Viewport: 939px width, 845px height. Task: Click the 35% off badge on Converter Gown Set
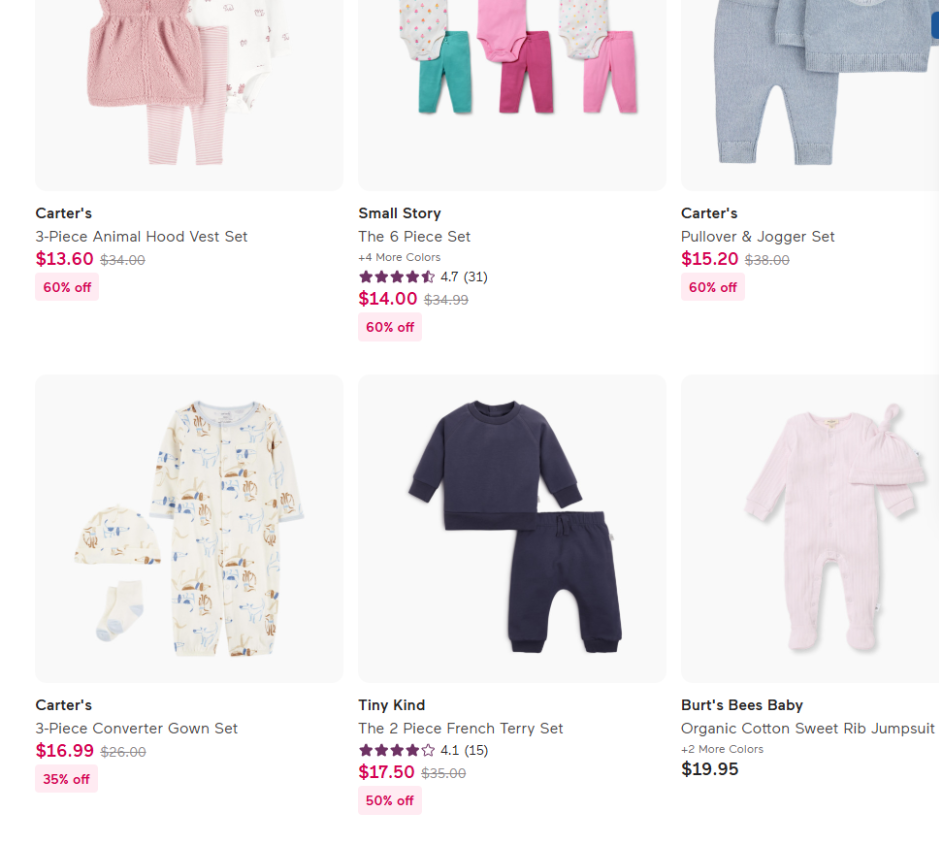(x=66, y=779)
